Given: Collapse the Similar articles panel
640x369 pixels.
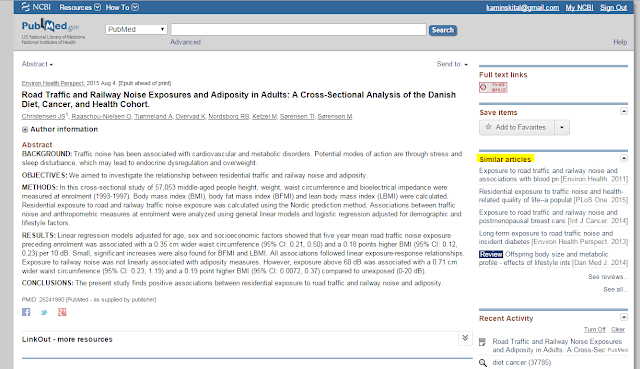Looking at the screenshot, I should pyautogui.click(x=624, y=158).
